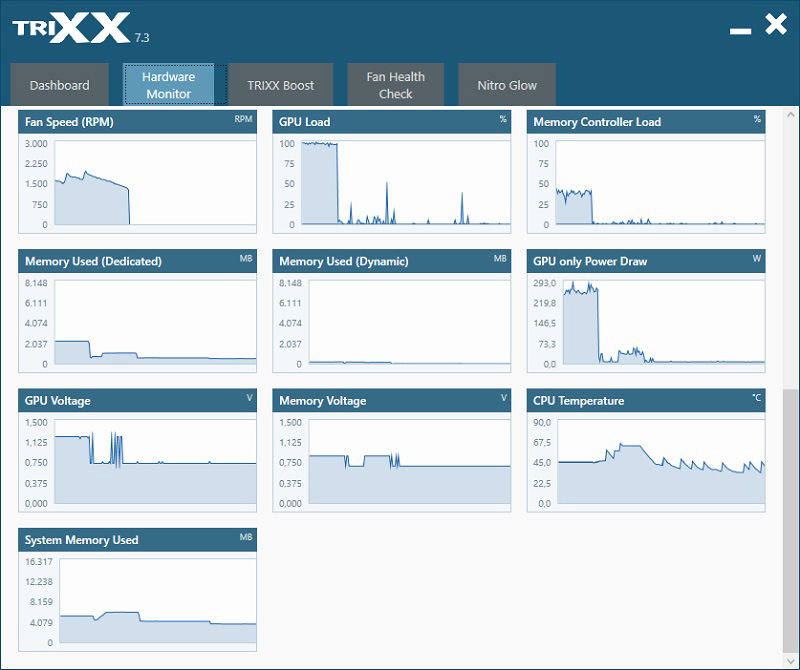The width and height of the screenshot is (800, 670).
Task: Click the 'GPU Load' panel title
Action: (x=305, y=122)
